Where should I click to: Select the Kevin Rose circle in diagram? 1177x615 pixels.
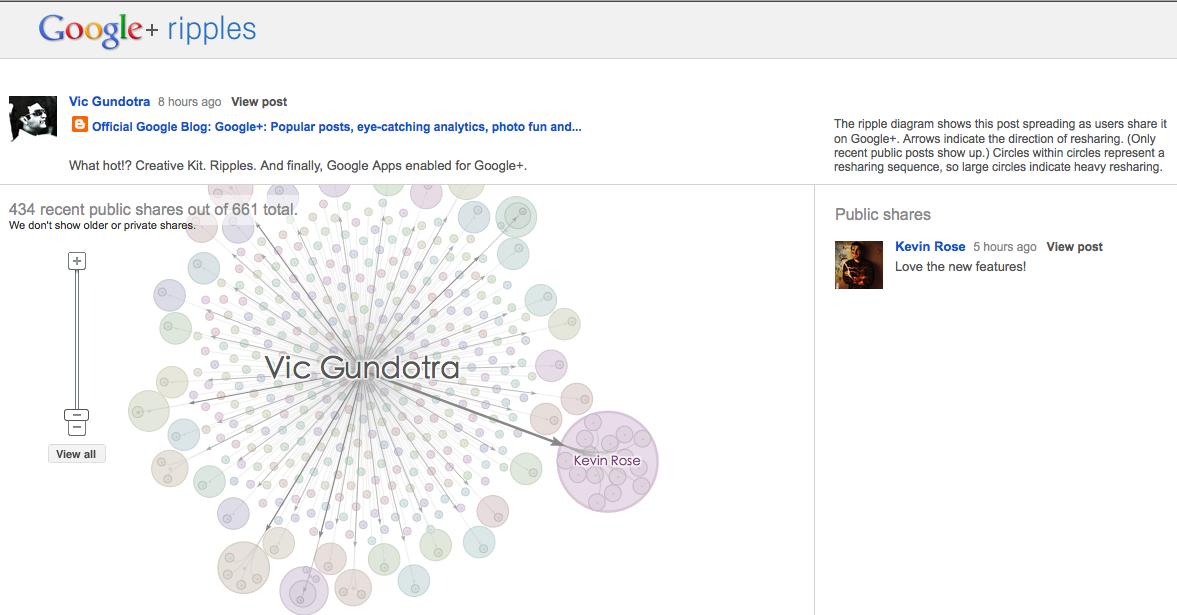click(607, 461)
